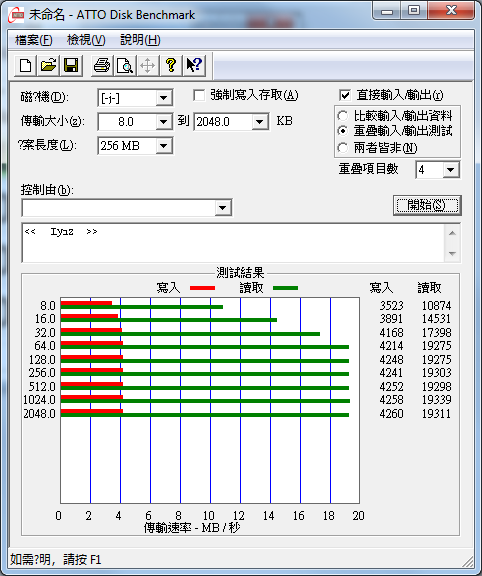This screenshot has width=482, height=576.
Task: Click the 開始(S) start button
Action: (427, 205)
